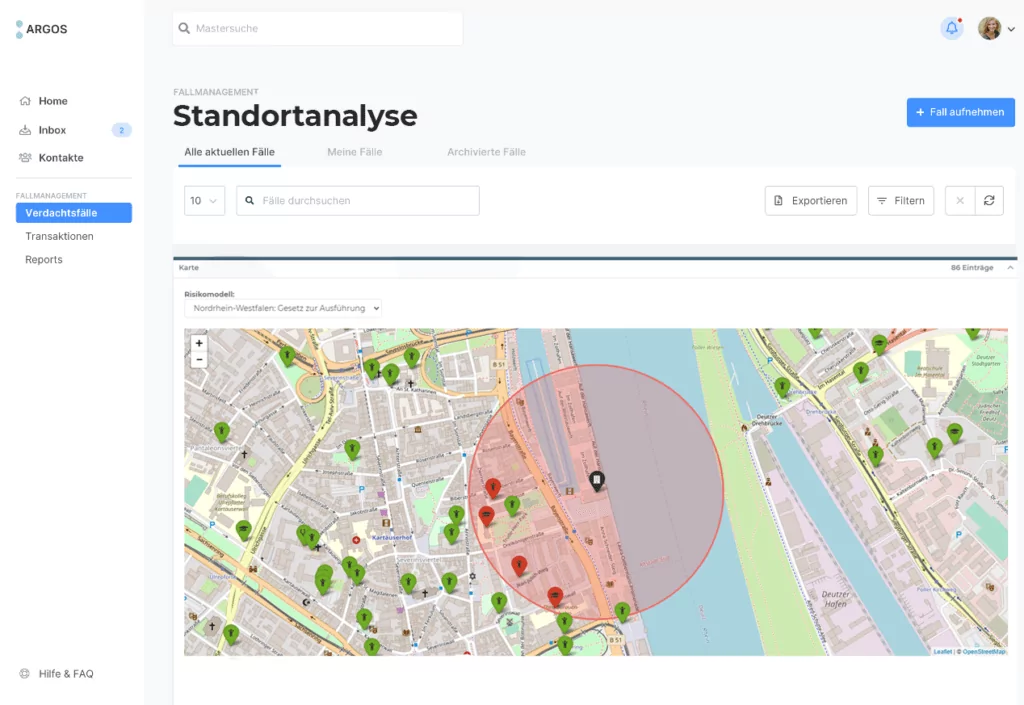
Task: Open Transaktionen in the sidebar
Action: [59, 236]
